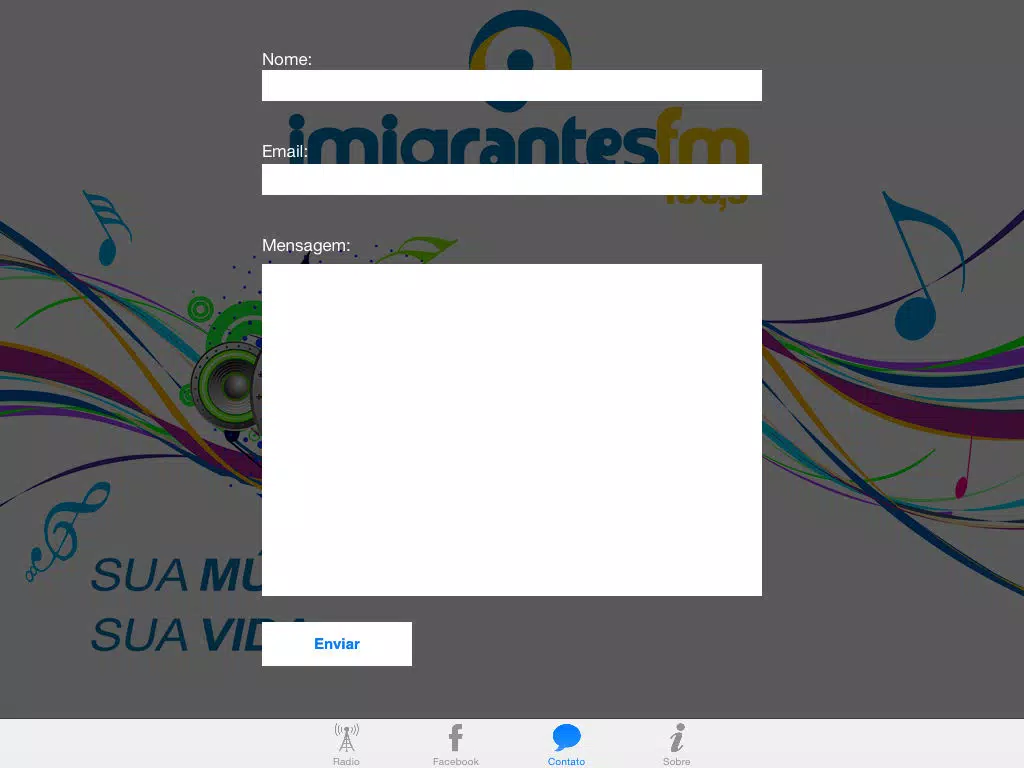Screen dimensions: 1024x768
Task: Click the "Nome:" label text
Action: tap(287, 59)
